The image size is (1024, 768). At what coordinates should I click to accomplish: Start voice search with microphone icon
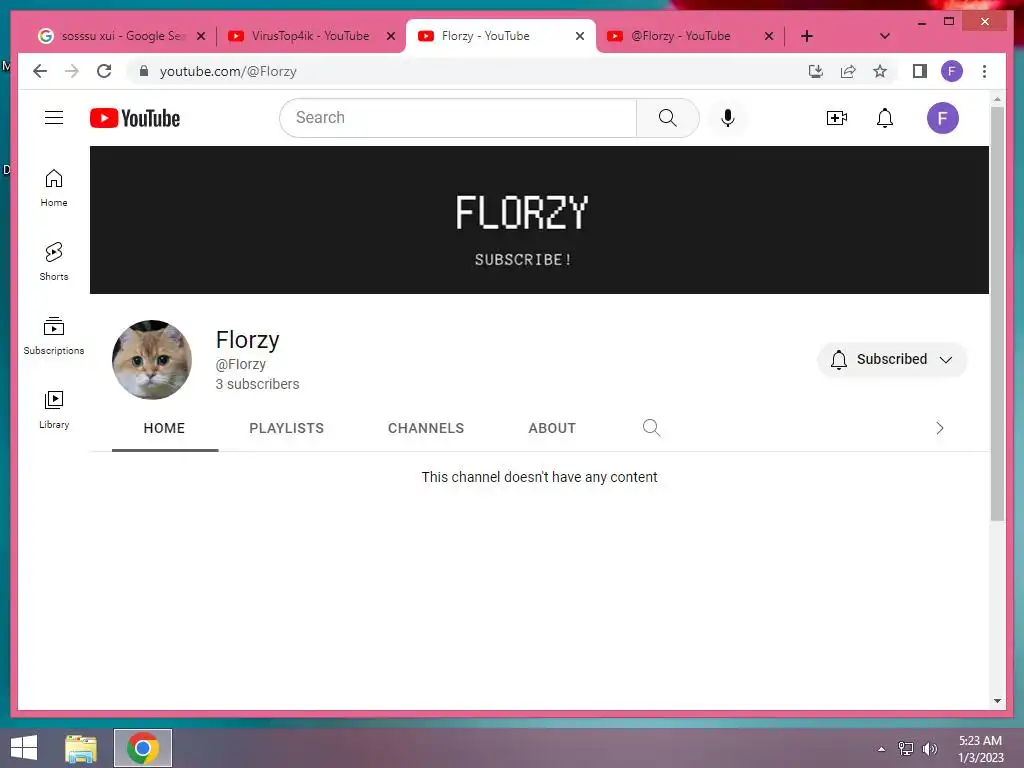pos(728,118)
